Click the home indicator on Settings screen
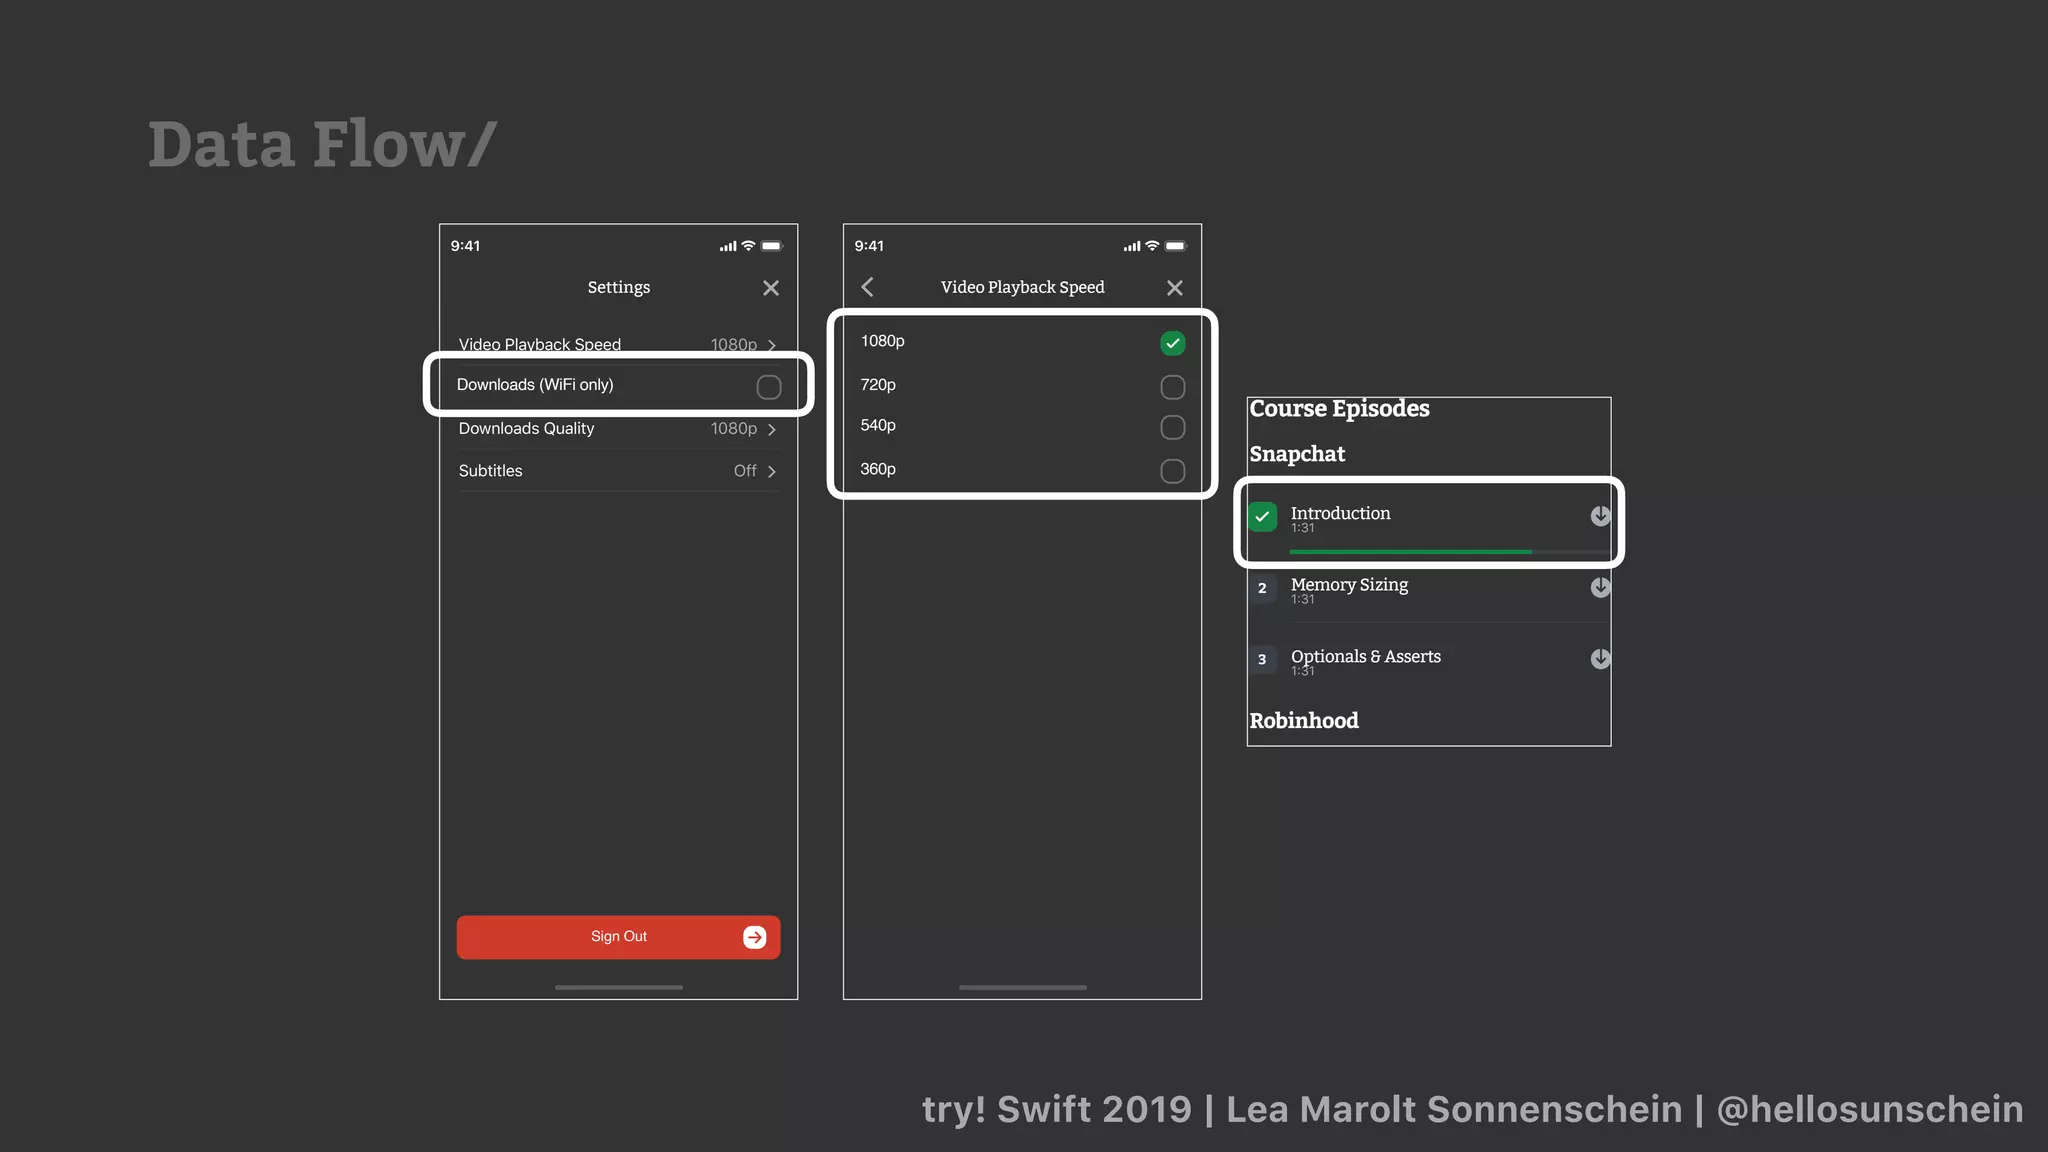2048x1152 pixels. coord(618,987)
